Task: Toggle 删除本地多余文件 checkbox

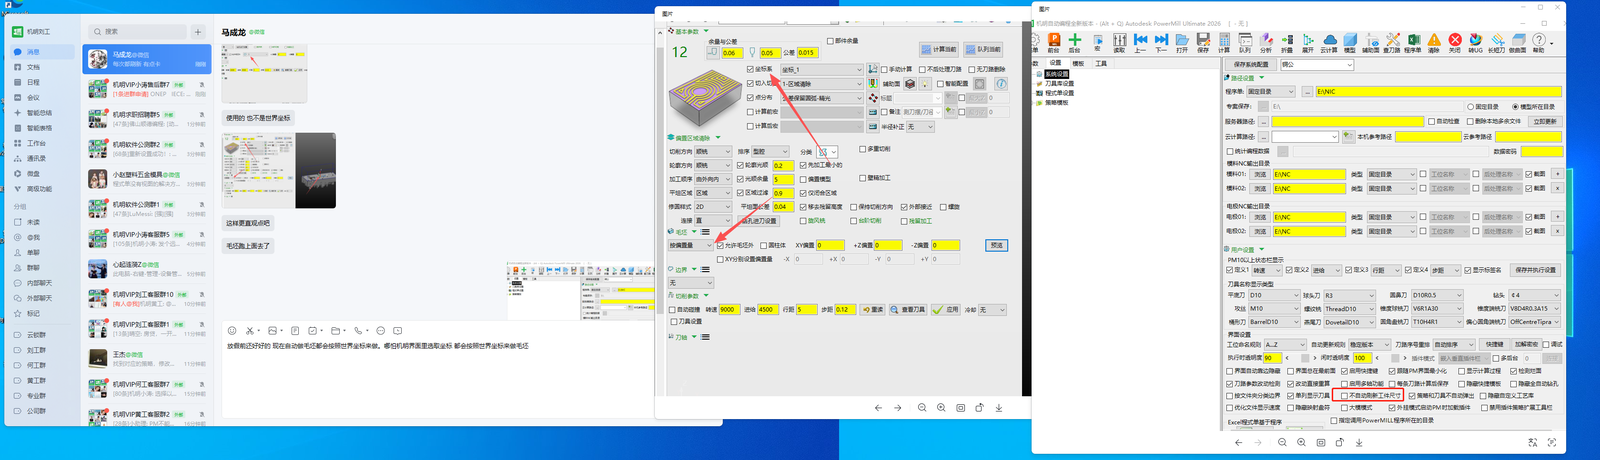Action: pos(1469,121)
